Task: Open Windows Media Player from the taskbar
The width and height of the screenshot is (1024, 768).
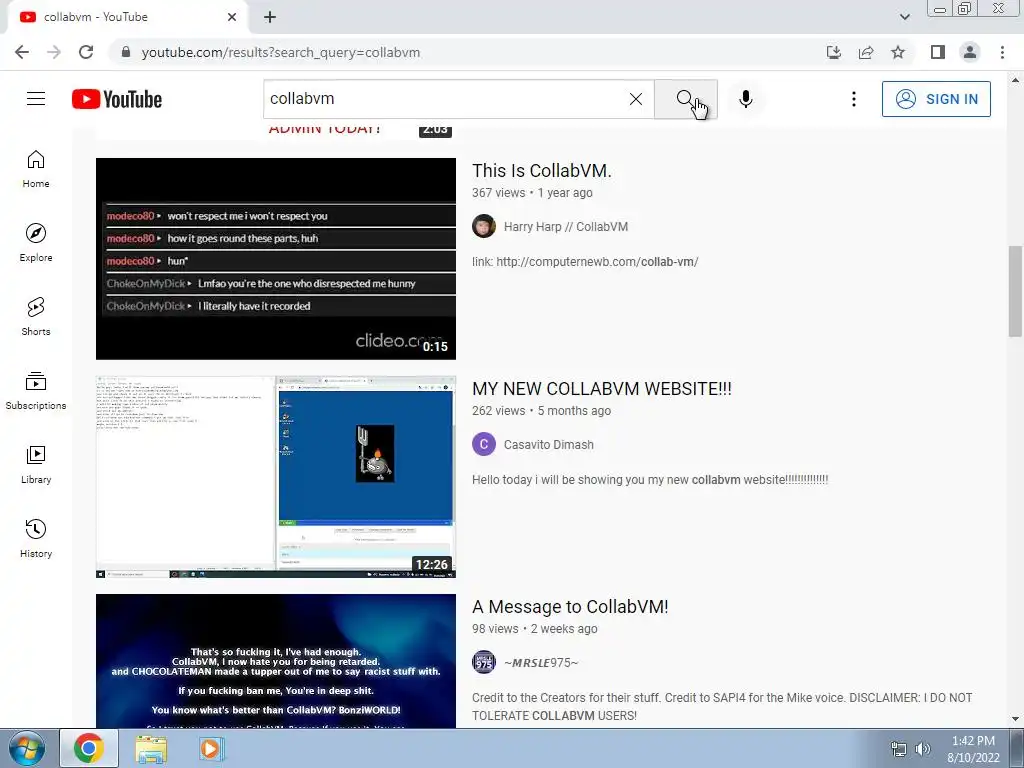Action: 210,748
